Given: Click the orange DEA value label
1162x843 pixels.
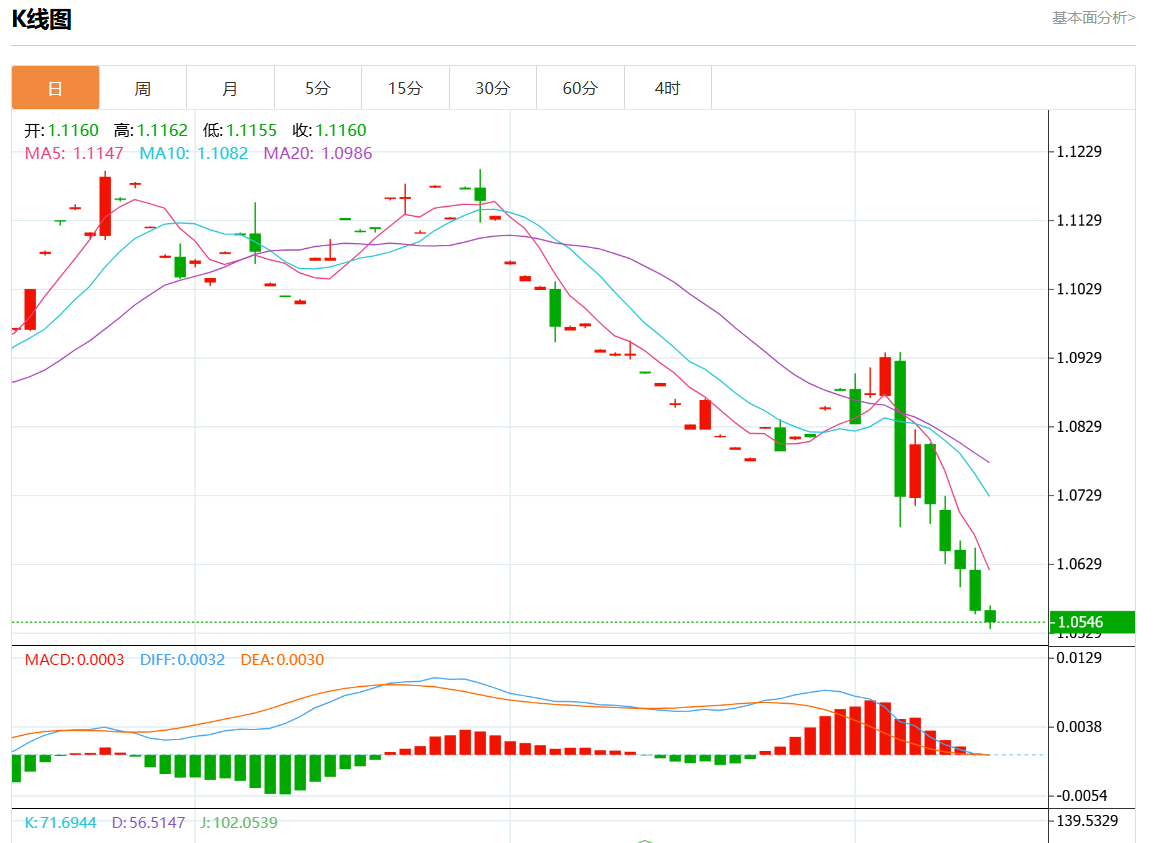Looking at the screenshot, I should click(282, 660).
